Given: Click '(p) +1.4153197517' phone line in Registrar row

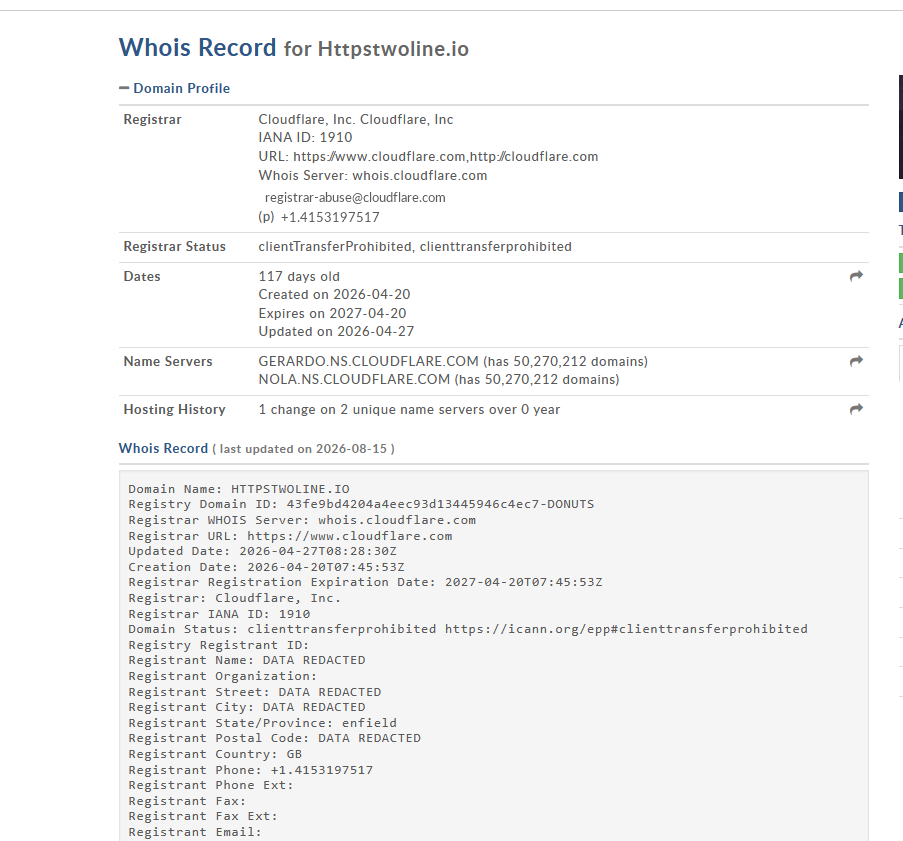Looking at the screenshot, I should click(319, 217).
